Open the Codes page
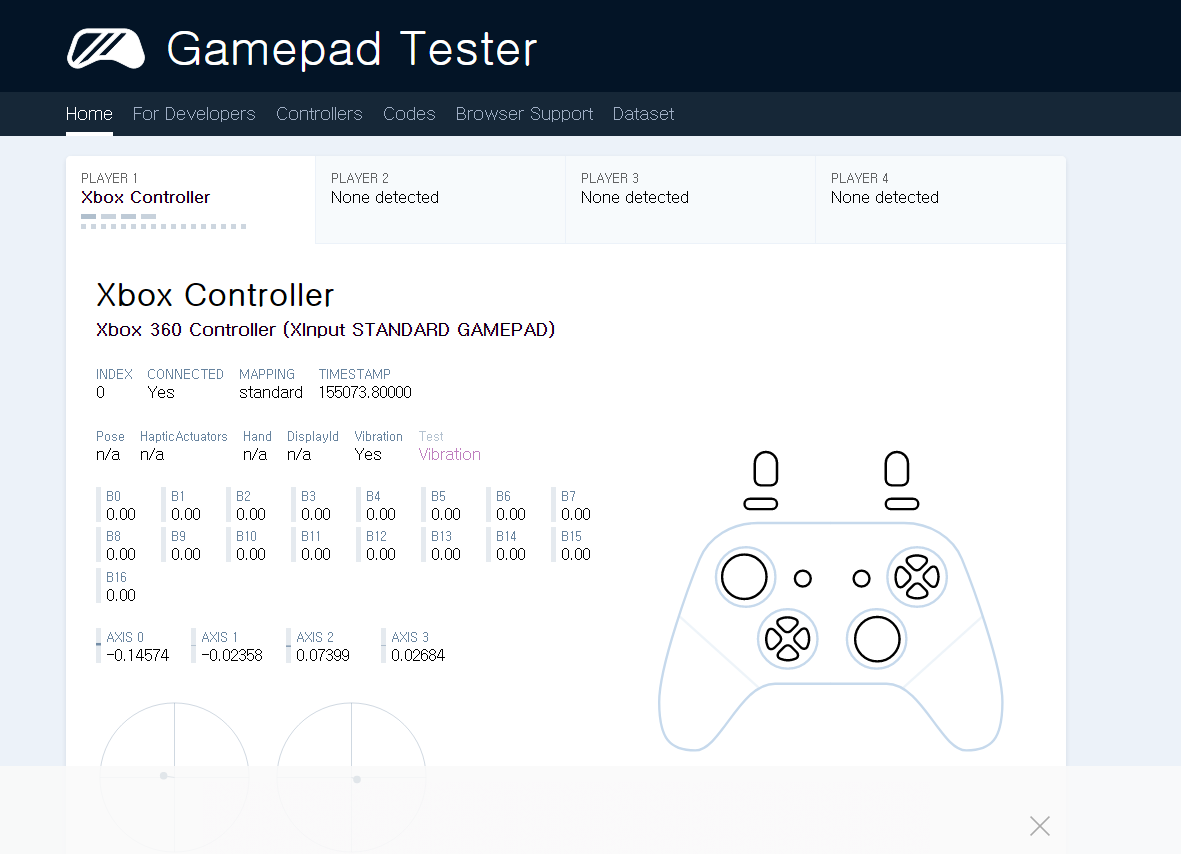 (409, 114)
